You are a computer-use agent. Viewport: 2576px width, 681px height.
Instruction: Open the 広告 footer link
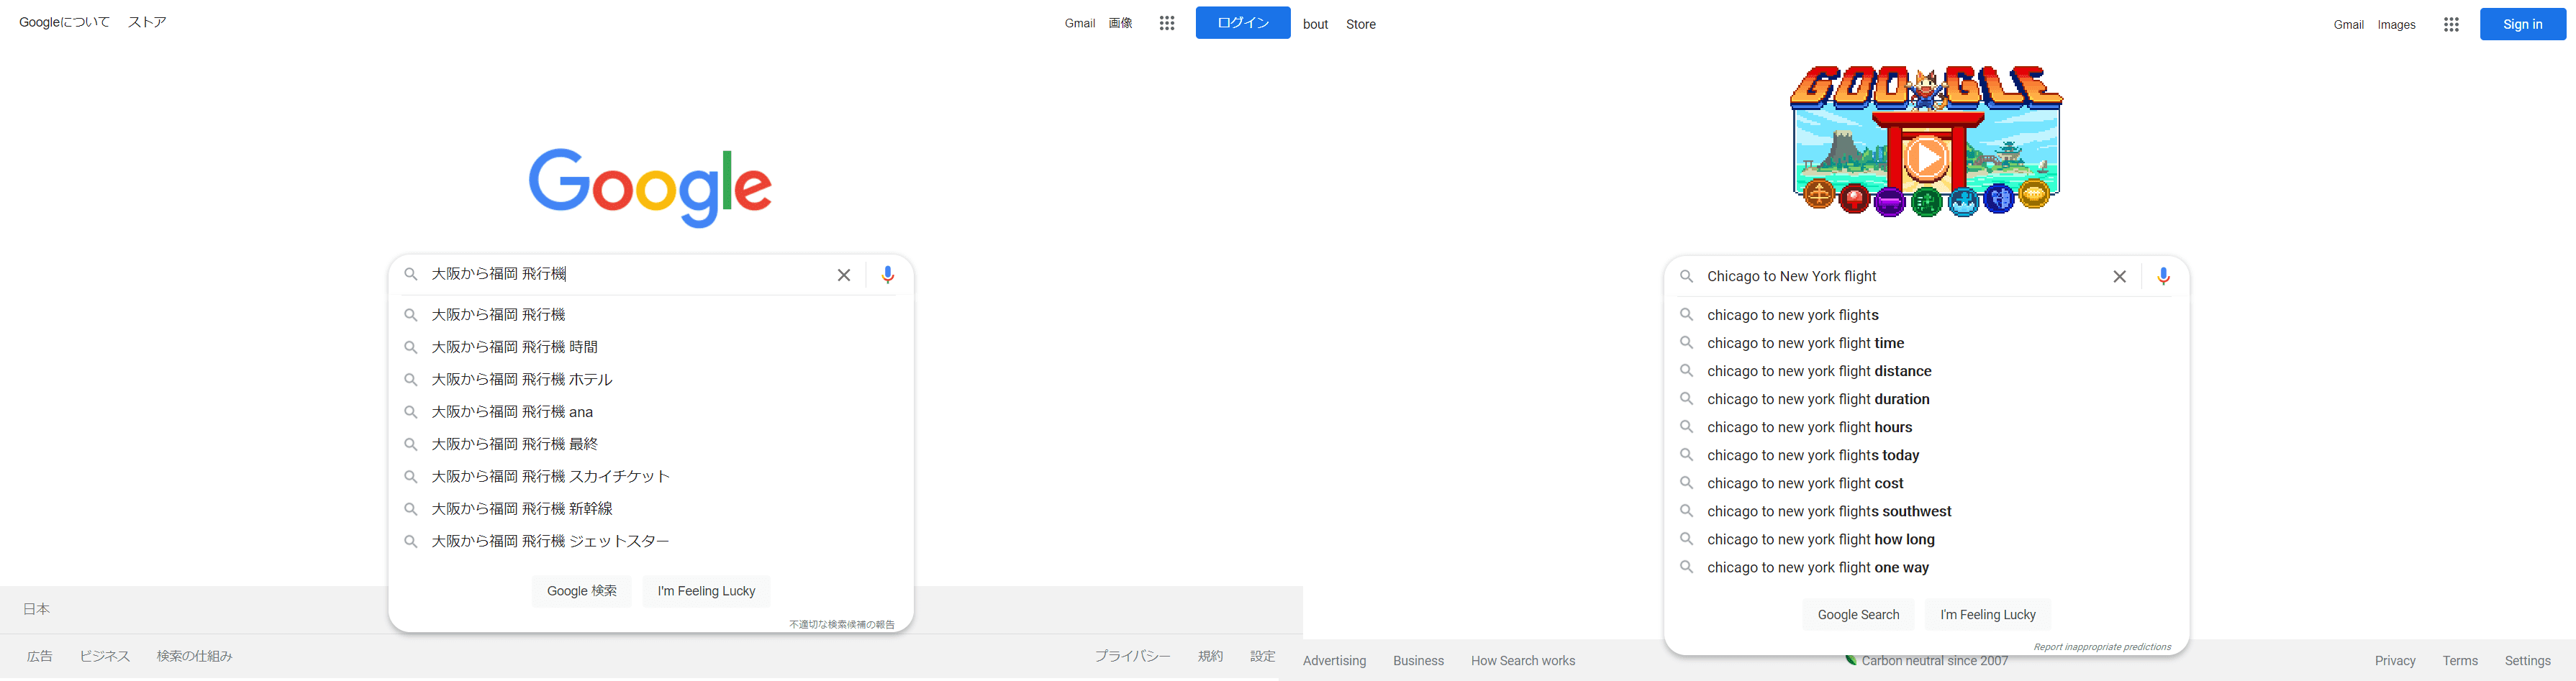point(40,656)
